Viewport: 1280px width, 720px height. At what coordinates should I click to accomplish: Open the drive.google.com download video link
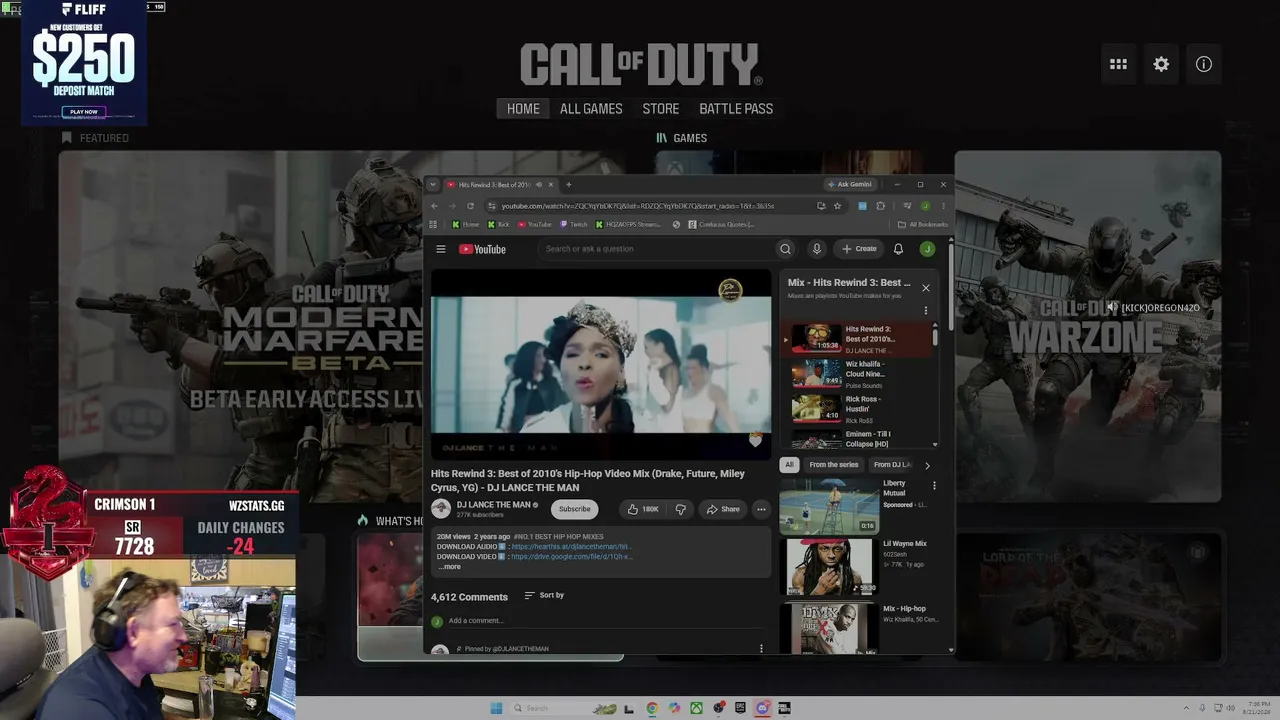coord(571,556)
